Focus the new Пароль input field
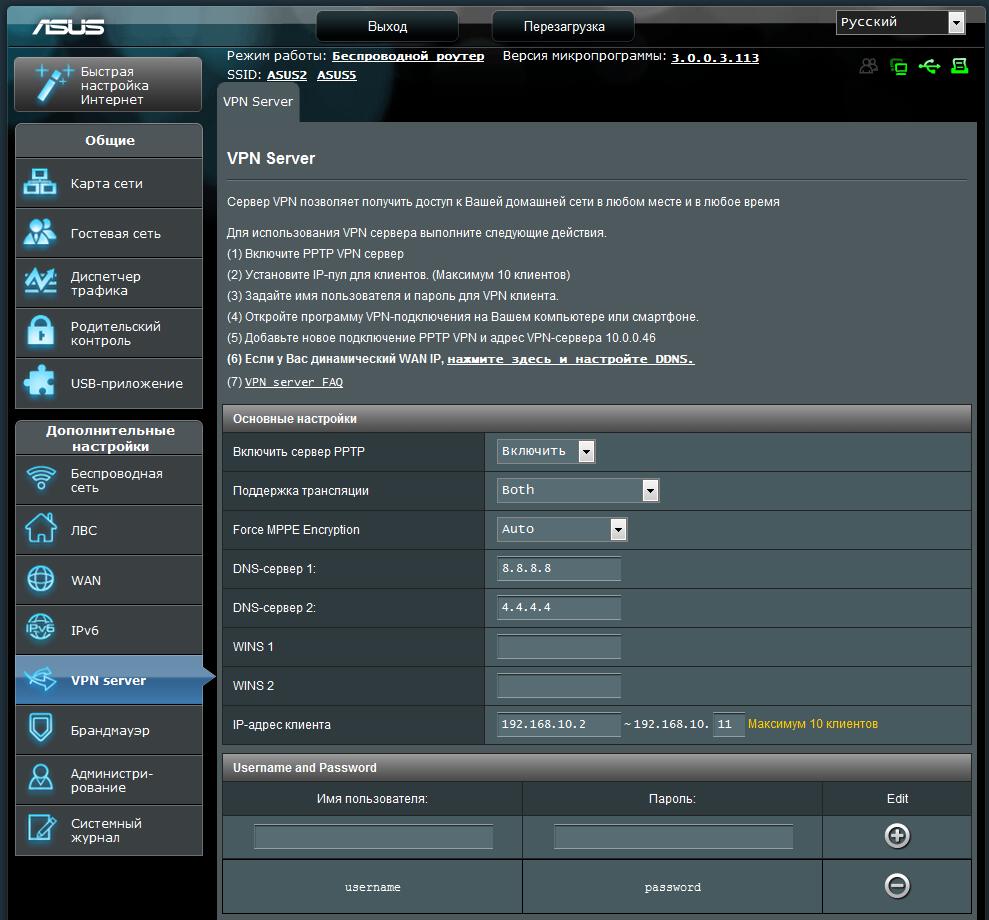 (x=673, y=836)
